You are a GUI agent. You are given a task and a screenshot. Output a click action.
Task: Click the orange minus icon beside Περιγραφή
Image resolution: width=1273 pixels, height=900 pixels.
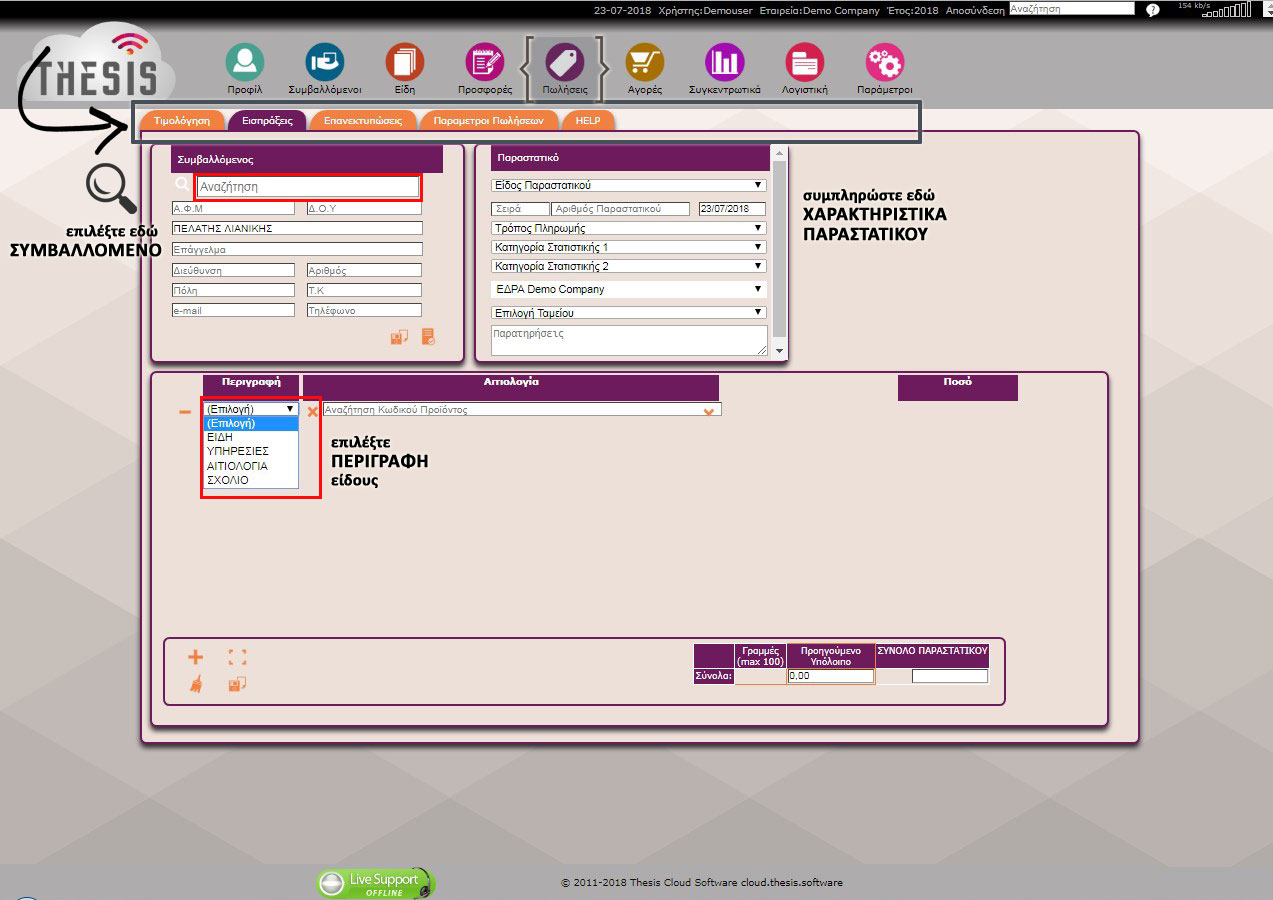185,411
